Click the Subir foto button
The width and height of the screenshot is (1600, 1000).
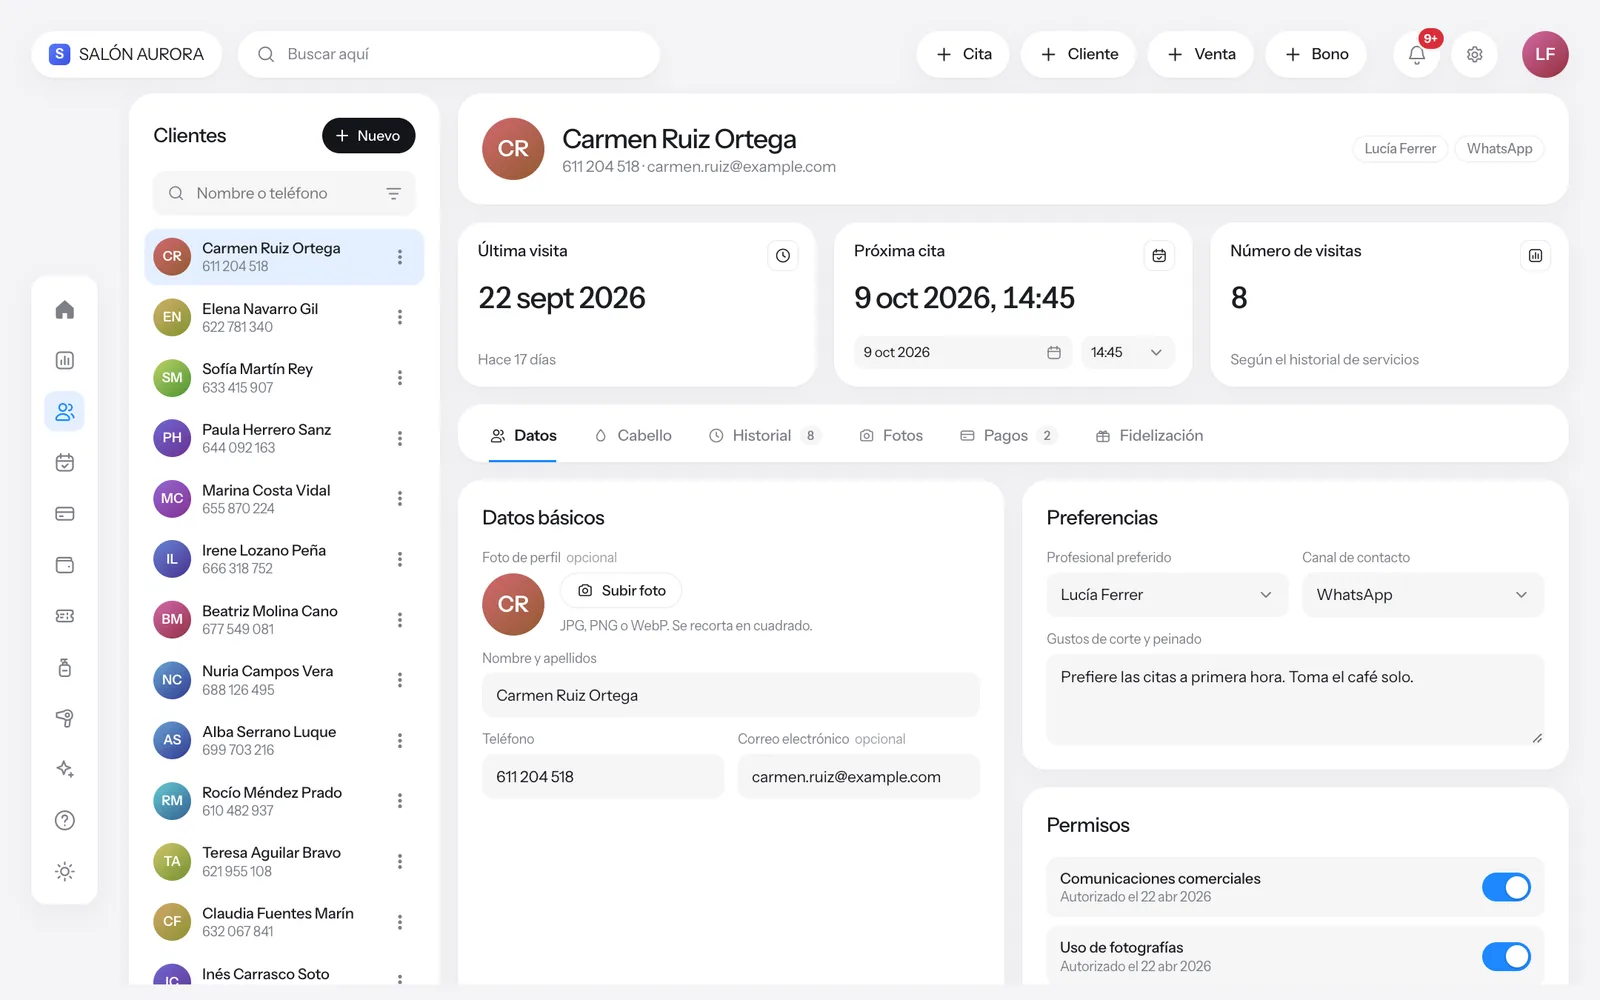621,591
